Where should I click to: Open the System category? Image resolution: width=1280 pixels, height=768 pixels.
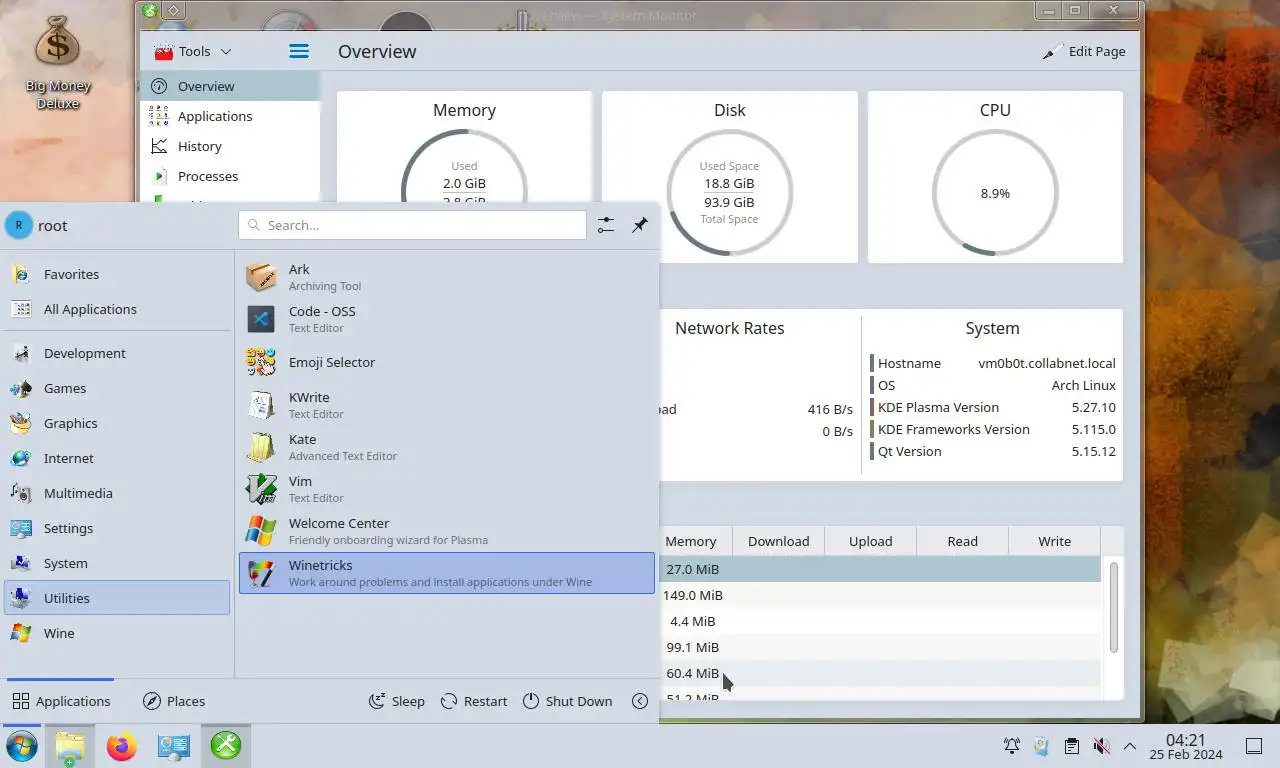[117, 563]
